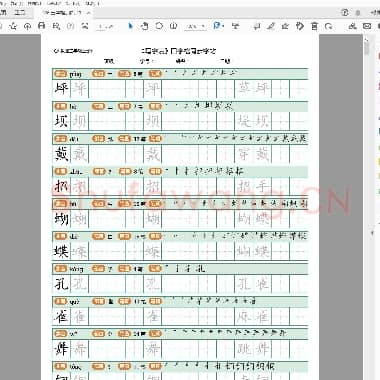This screenshot has height=380, width=380.
Task: Expand the right tools pane arrow
Action: pos(373,234)
